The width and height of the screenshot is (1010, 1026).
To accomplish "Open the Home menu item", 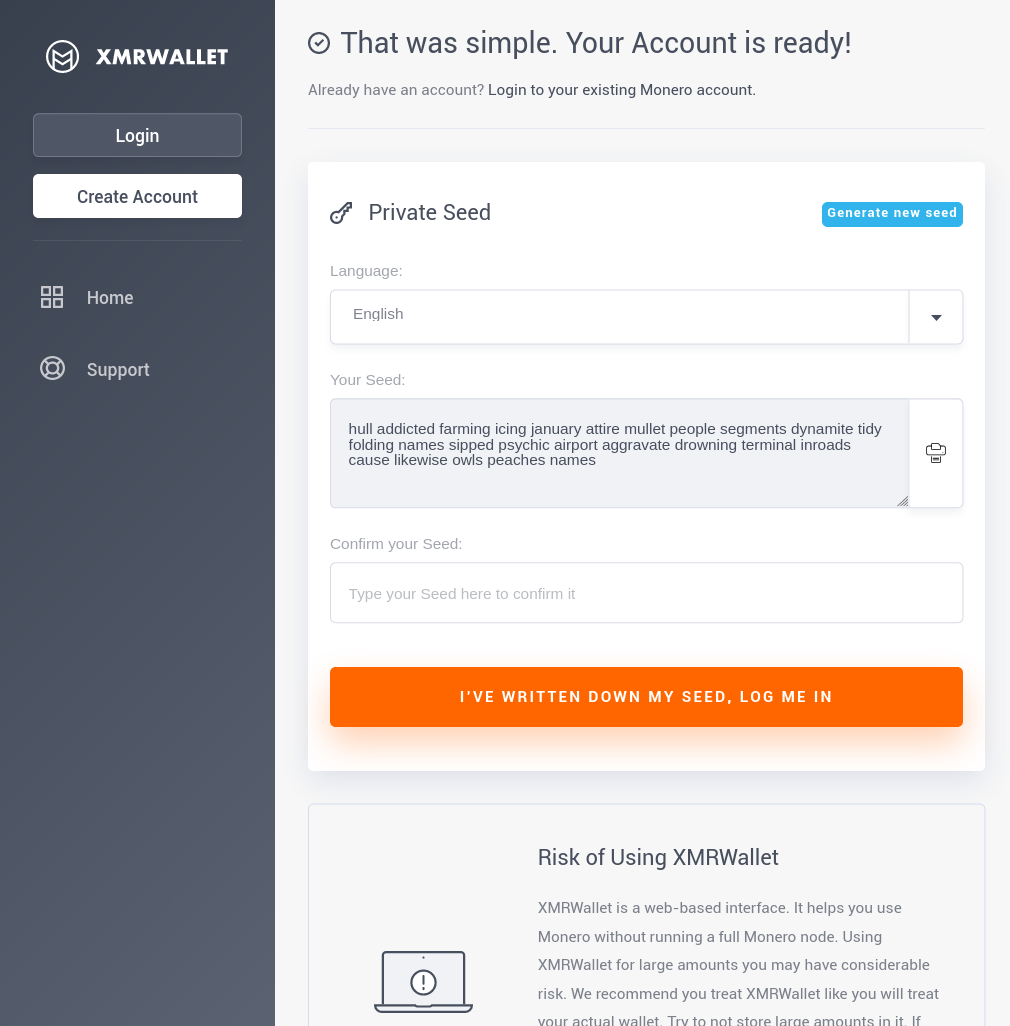I will (110, 298).
